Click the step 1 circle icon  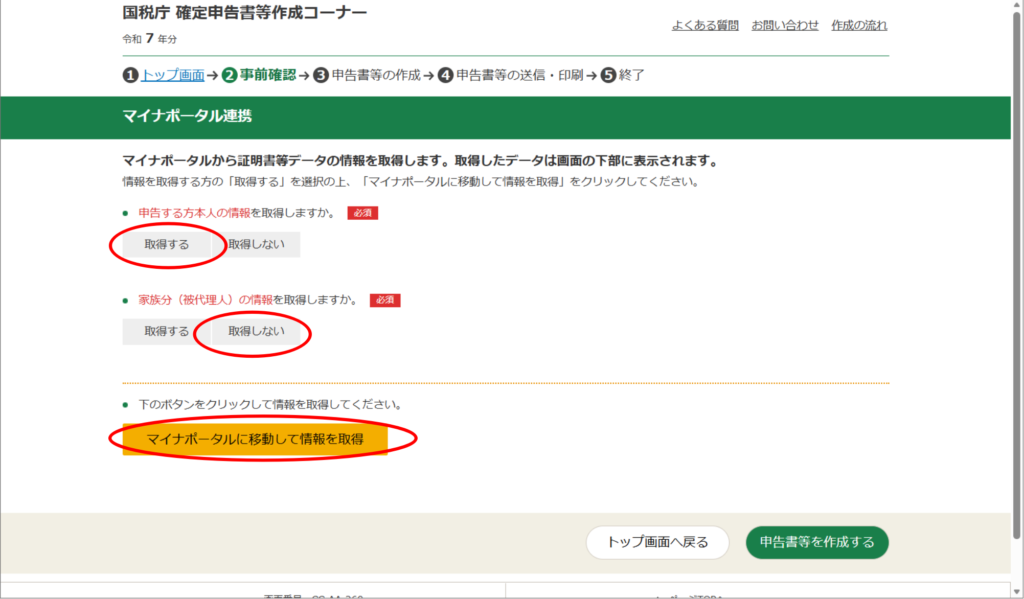(x=130, y=75)
